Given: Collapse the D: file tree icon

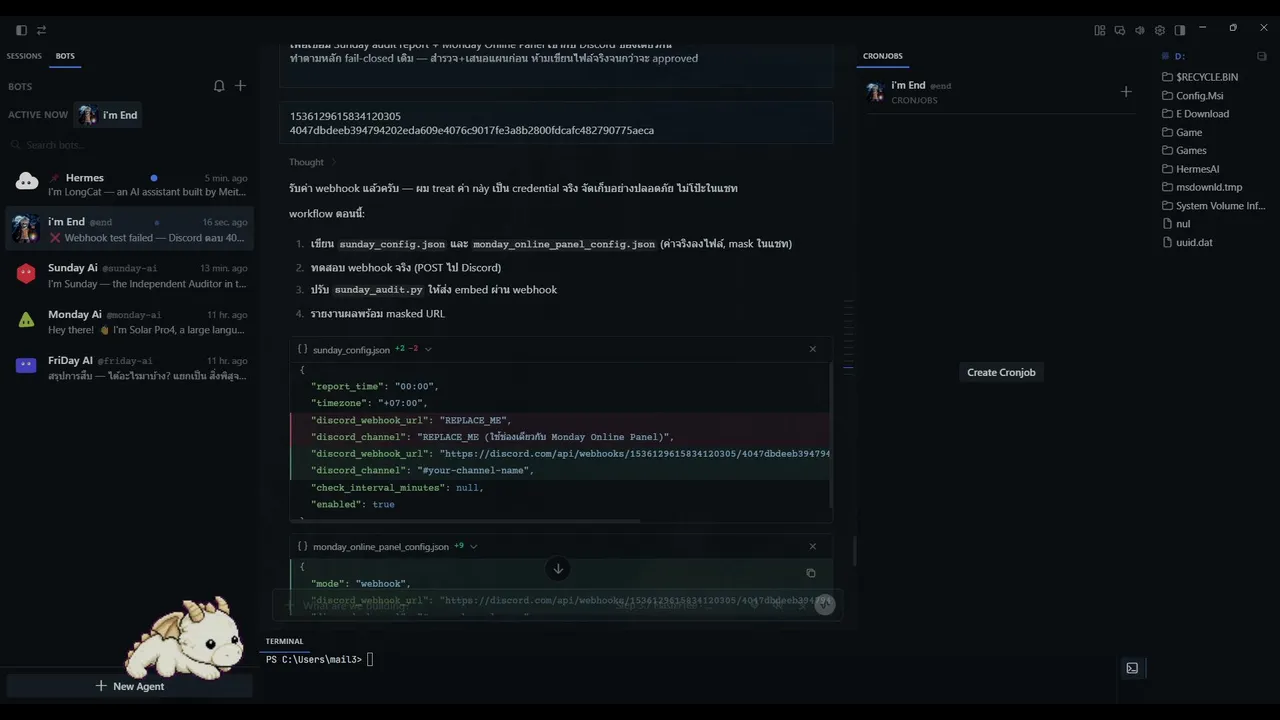Looking at the screenshot, I should pyautogui.click(x=1262, y=57).
